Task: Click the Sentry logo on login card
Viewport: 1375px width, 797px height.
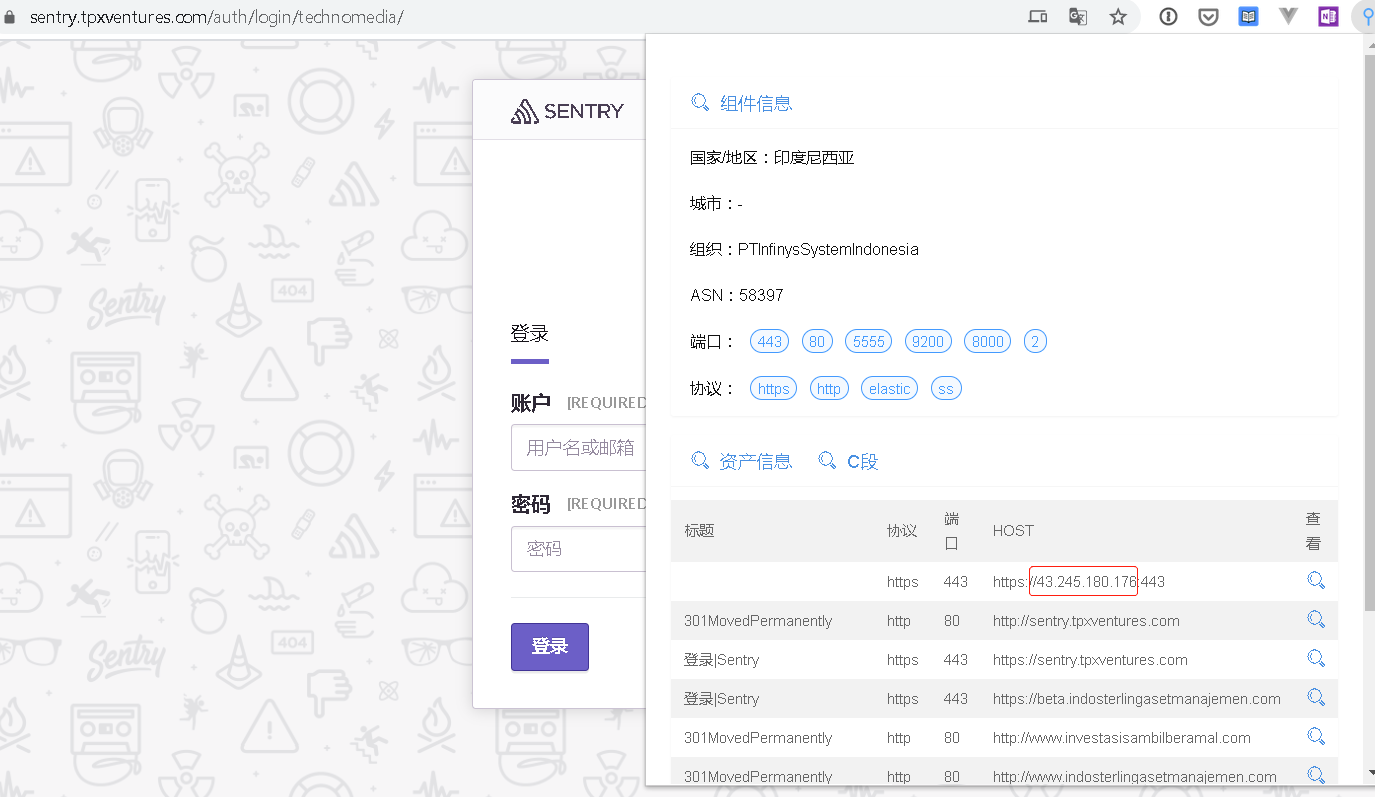Action: [567, 111]
